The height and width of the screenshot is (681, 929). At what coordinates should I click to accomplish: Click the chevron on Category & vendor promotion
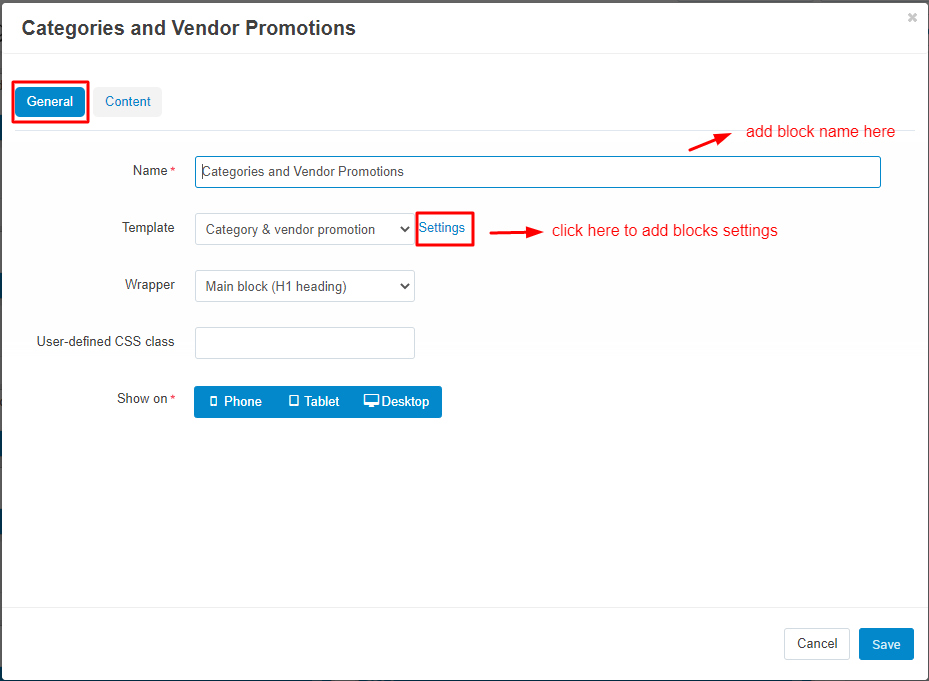coord(405,229)
